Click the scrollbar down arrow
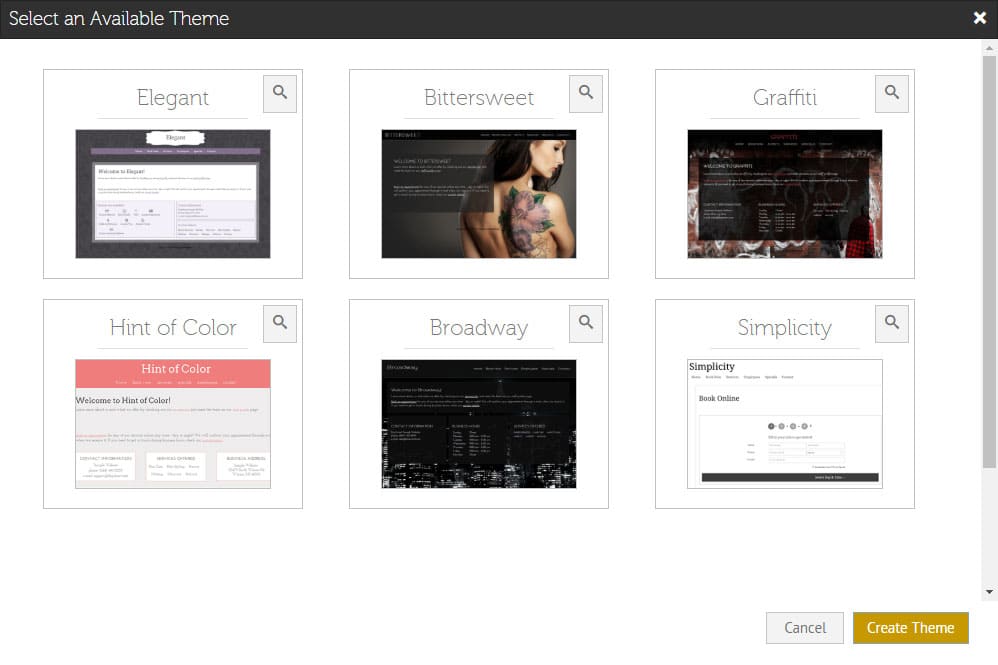Screen dimensions: 998x665 [x=989, y=593]
